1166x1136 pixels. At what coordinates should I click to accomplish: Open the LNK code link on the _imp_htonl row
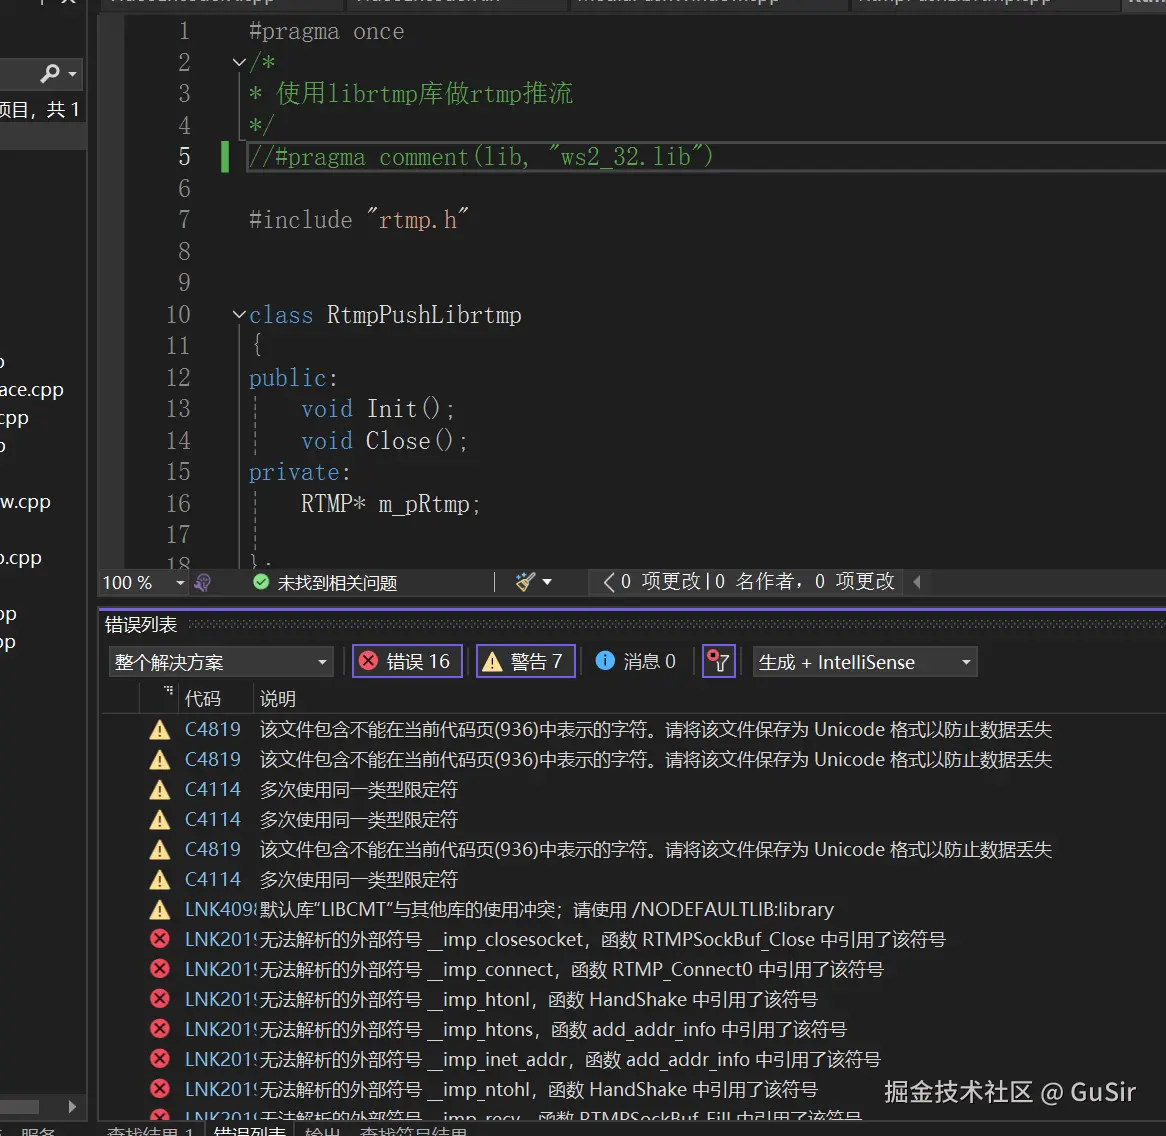pyautogui.click(x=219, y=999)
